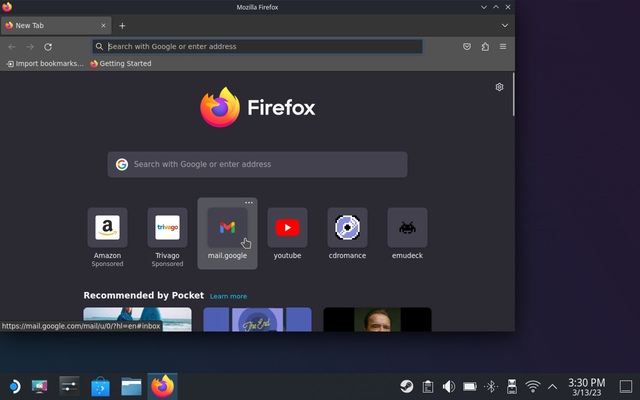Close the New Tab tab
The image size is (640, 400).
pyautogui.click(x=103, y=25)
